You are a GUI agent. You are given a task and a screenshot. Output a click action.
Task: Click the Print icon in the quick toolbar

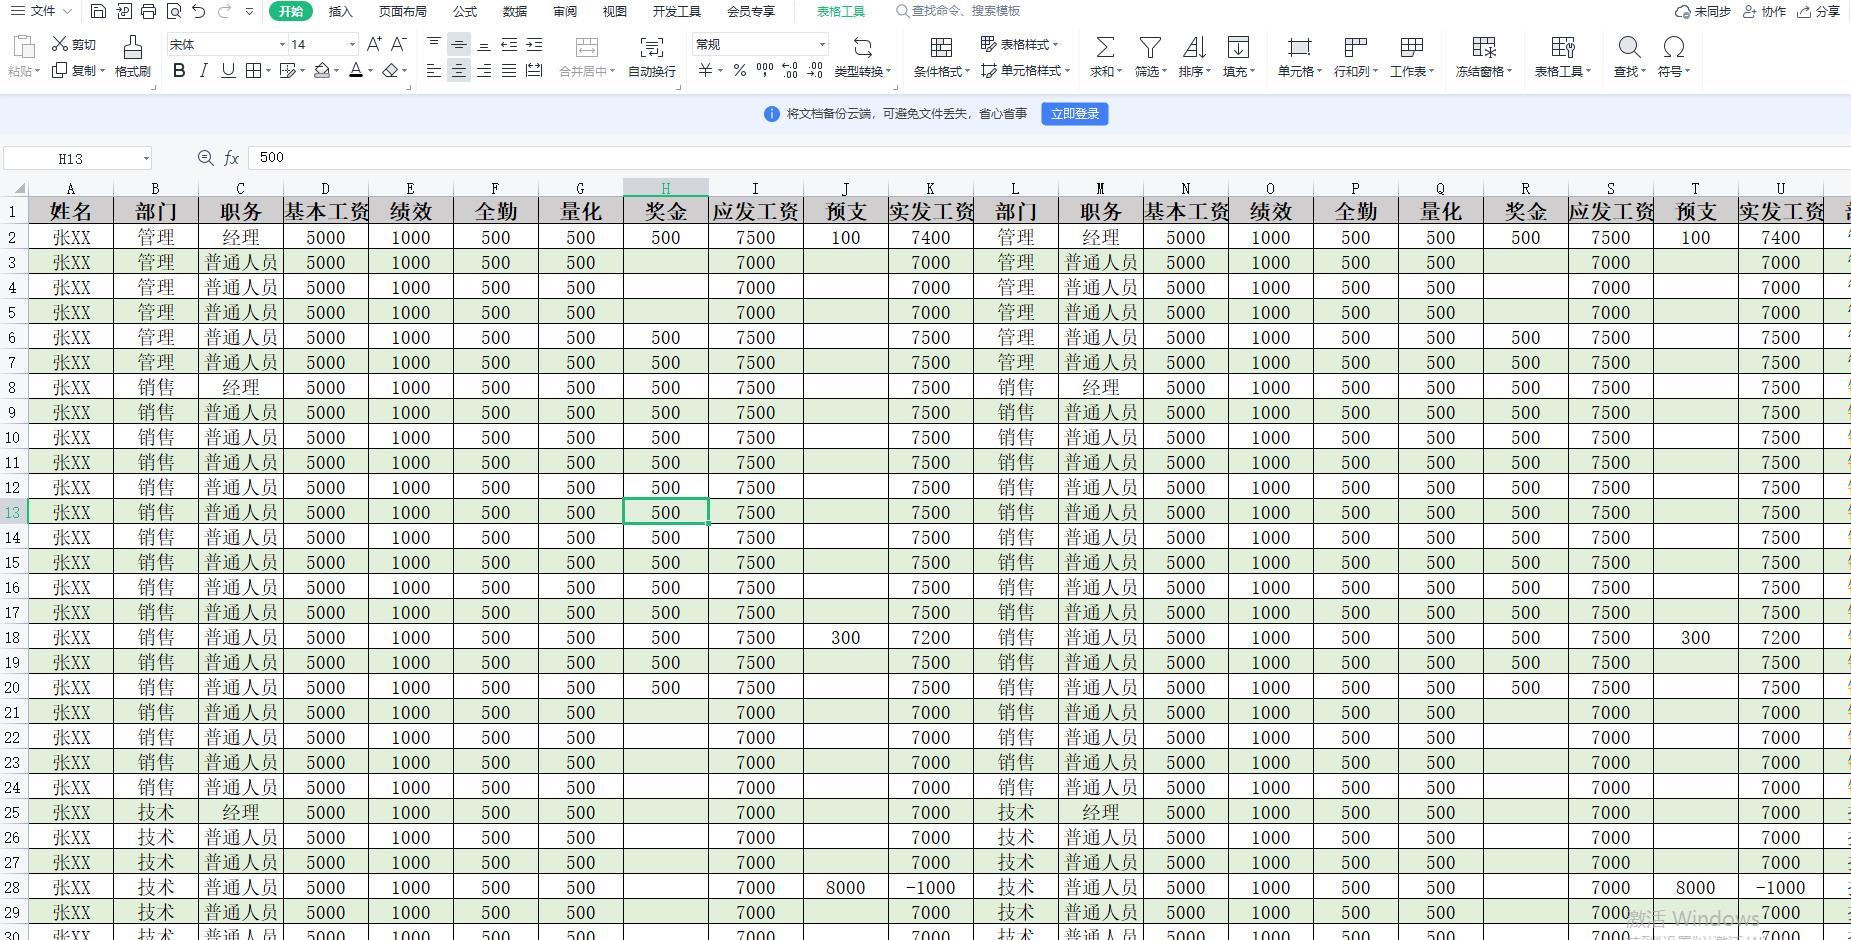(x=148, y=11)
